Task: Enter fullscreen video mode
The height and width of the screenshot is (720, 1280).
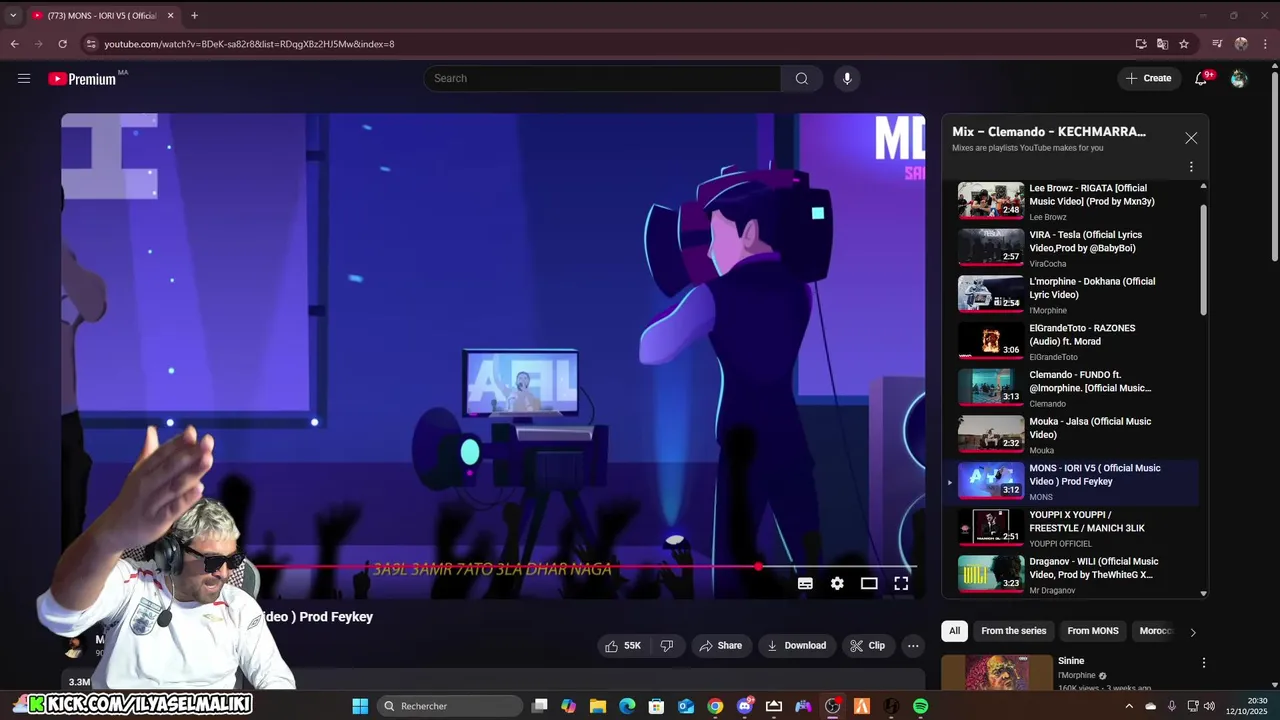Action: tap(901, 584)
